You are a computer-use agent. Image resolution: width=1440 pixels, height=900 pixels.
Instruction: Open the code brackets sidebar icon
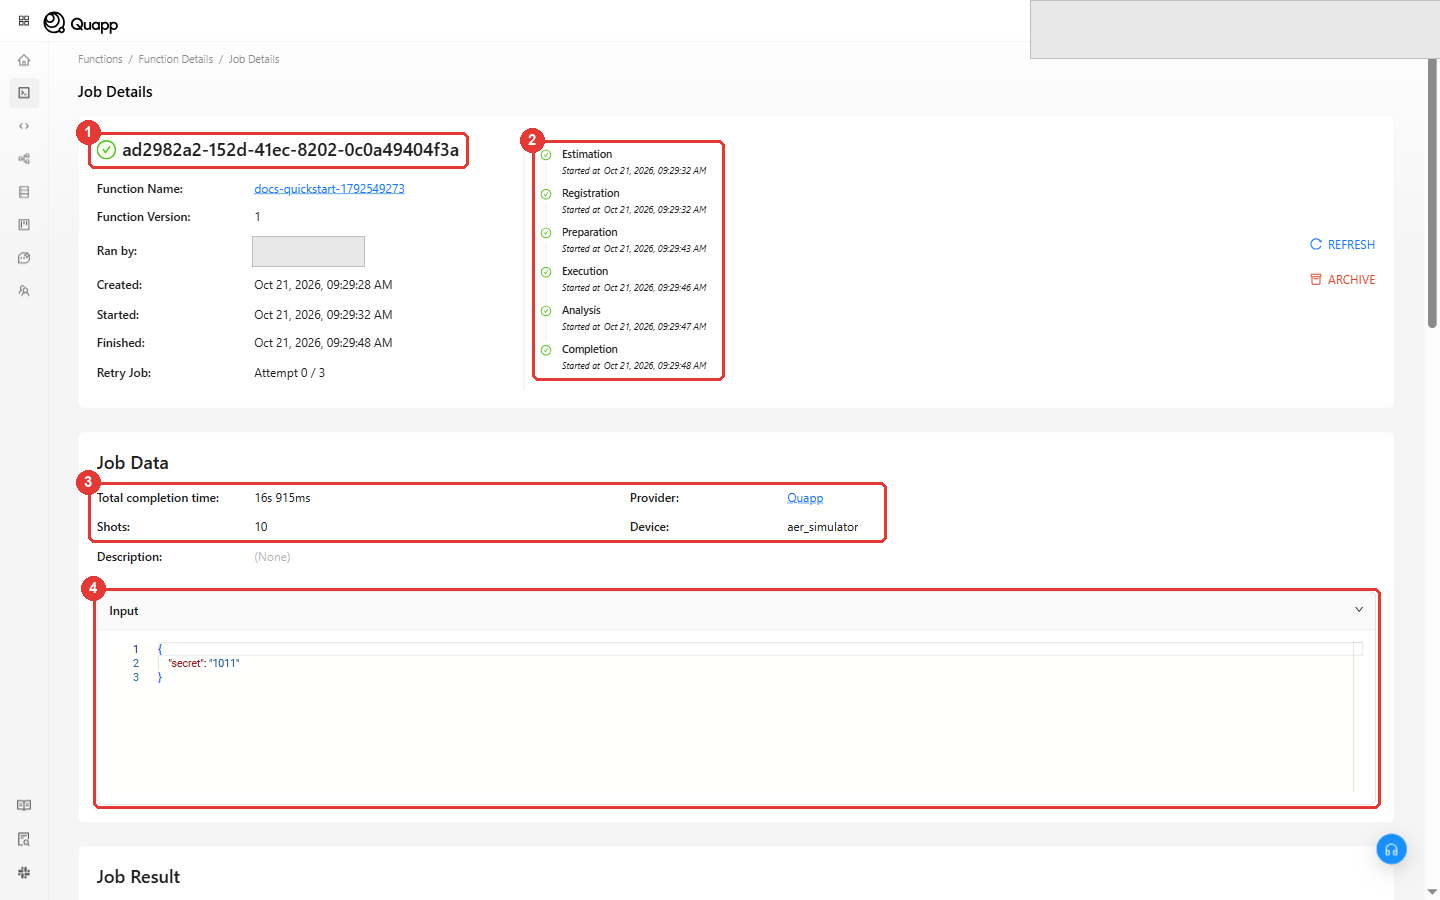click(24, 126)
